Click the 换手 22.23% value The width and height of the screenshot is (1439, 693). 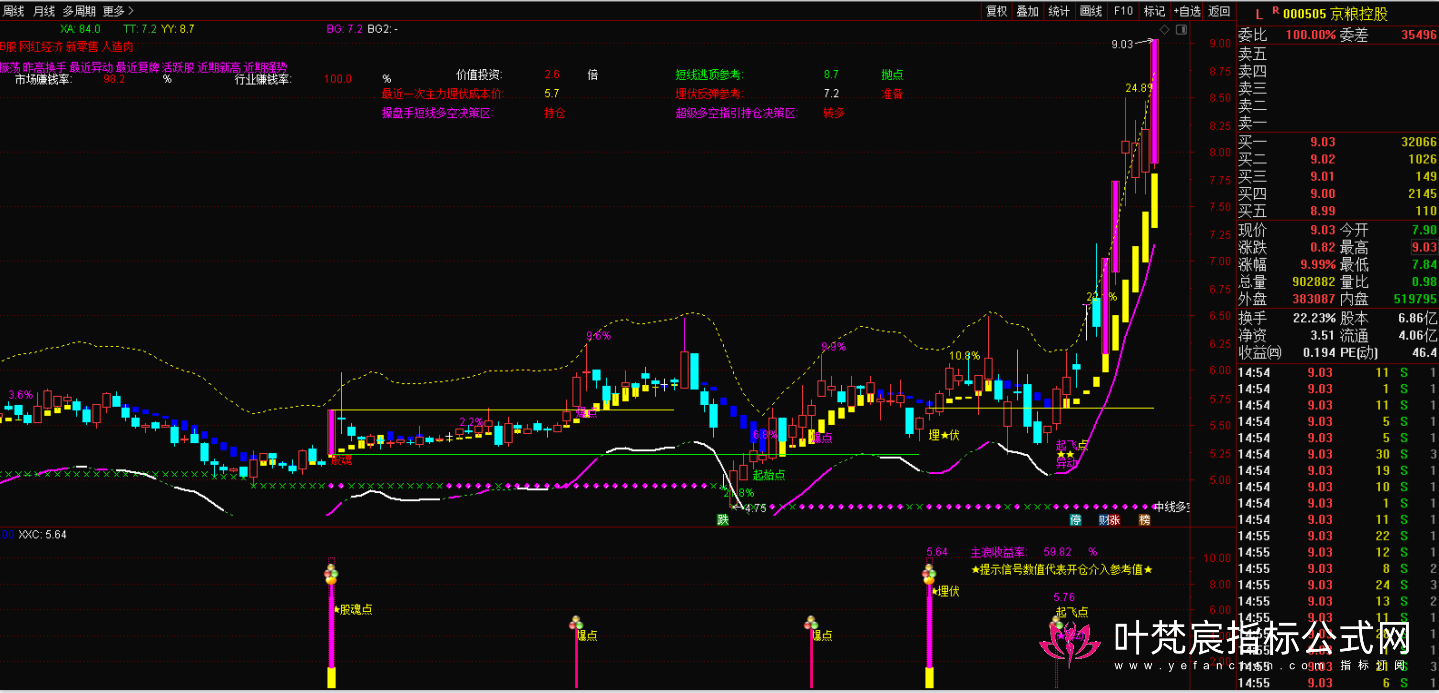(x=1314, y=317)
